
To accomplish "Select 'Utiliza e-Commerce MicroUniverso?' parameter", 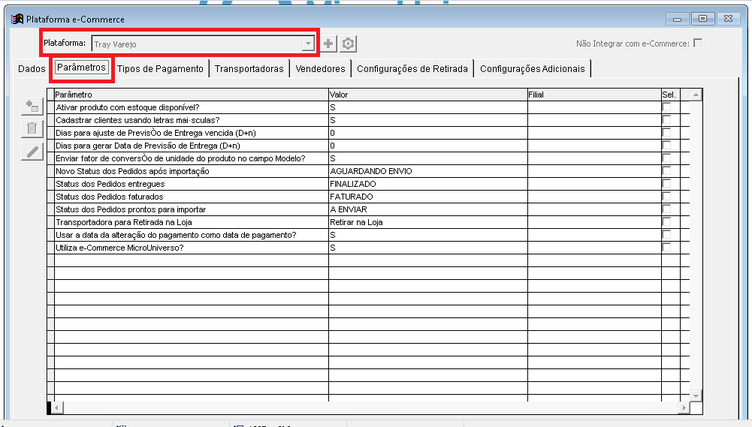I will [191, 248].
